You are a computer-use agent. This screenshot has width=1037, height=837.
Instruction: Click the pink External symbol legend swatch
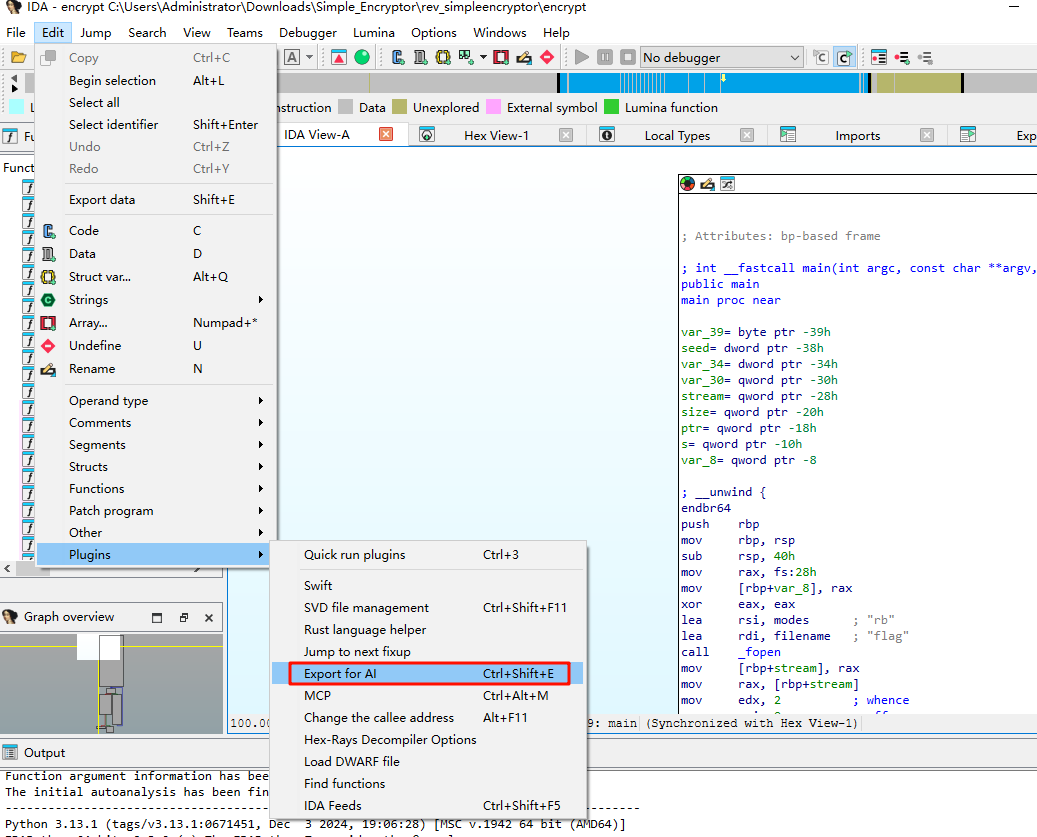[x=493, y=108]
